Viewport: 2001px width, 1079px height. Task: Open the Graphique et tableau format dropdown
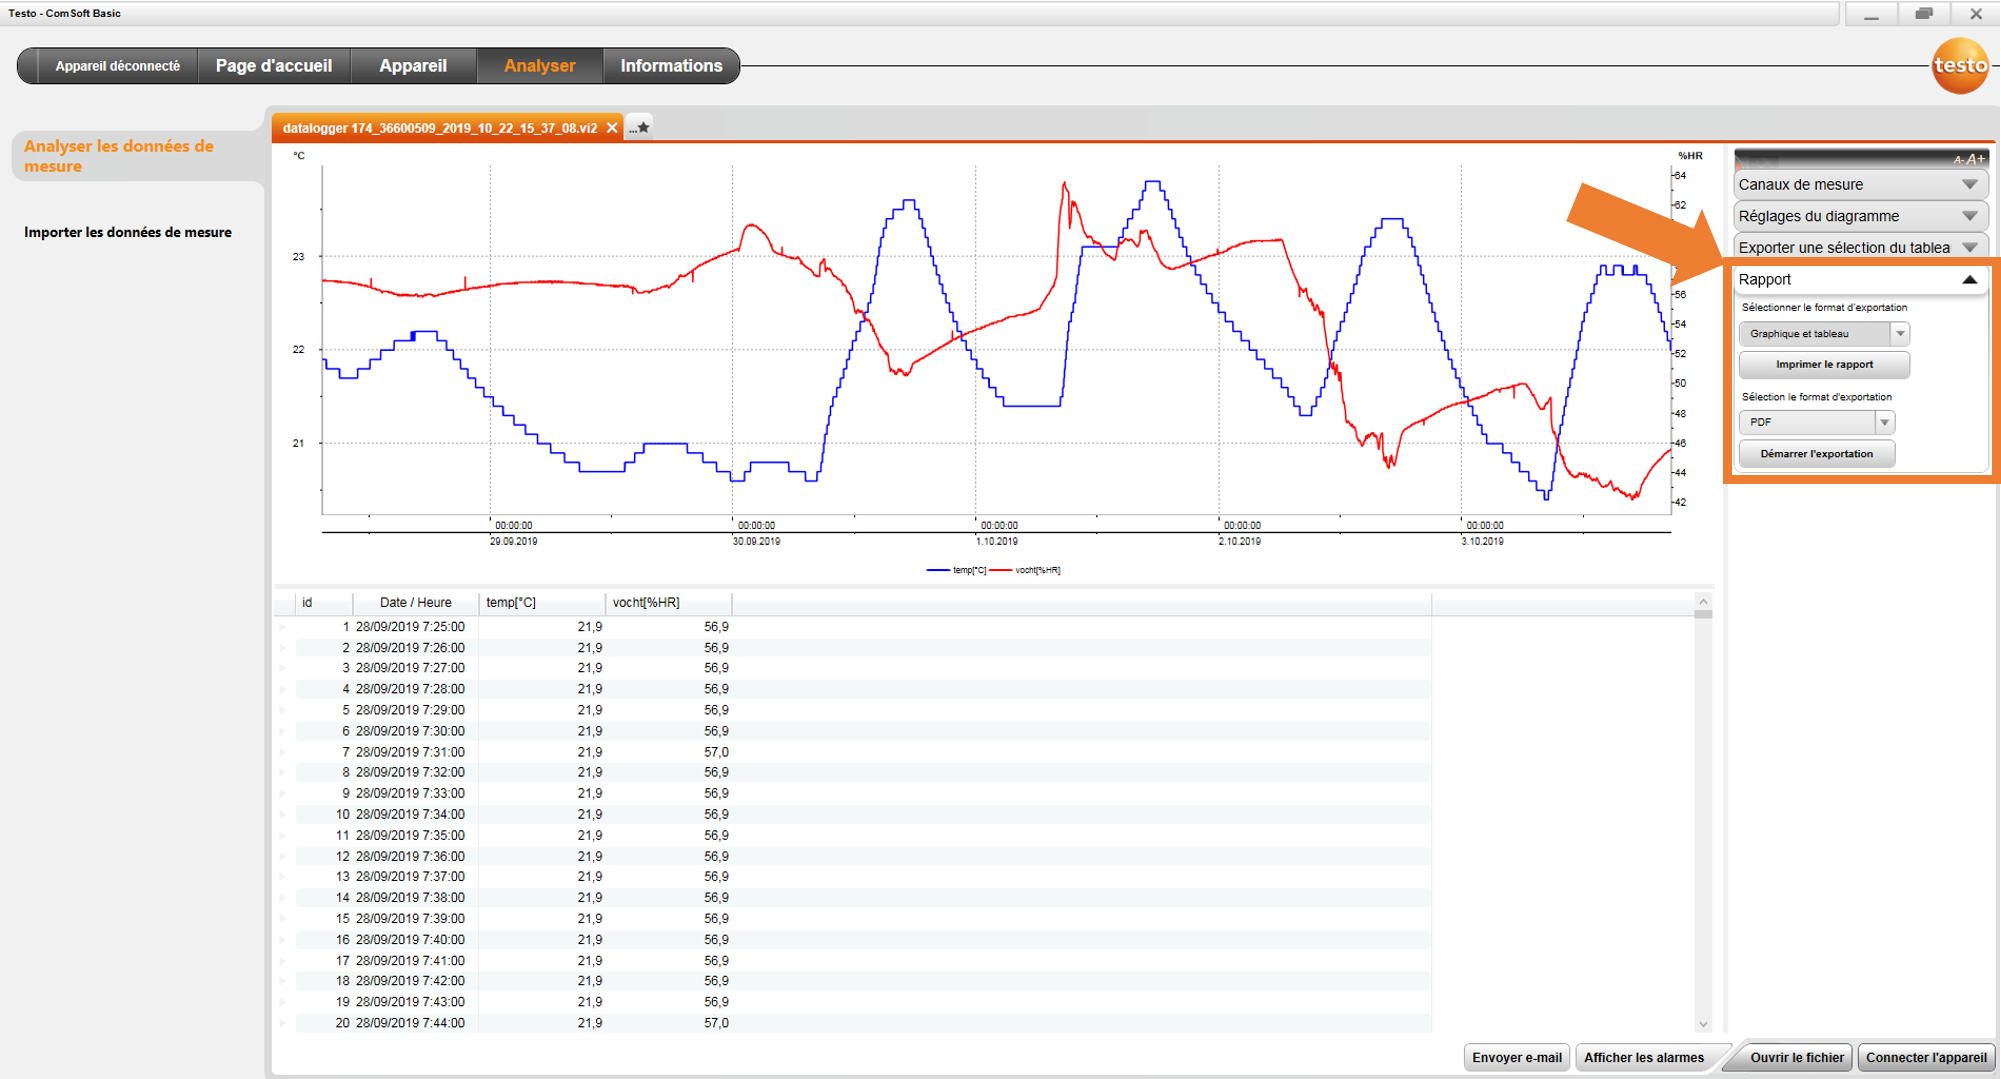click(x=1899, y=333)
